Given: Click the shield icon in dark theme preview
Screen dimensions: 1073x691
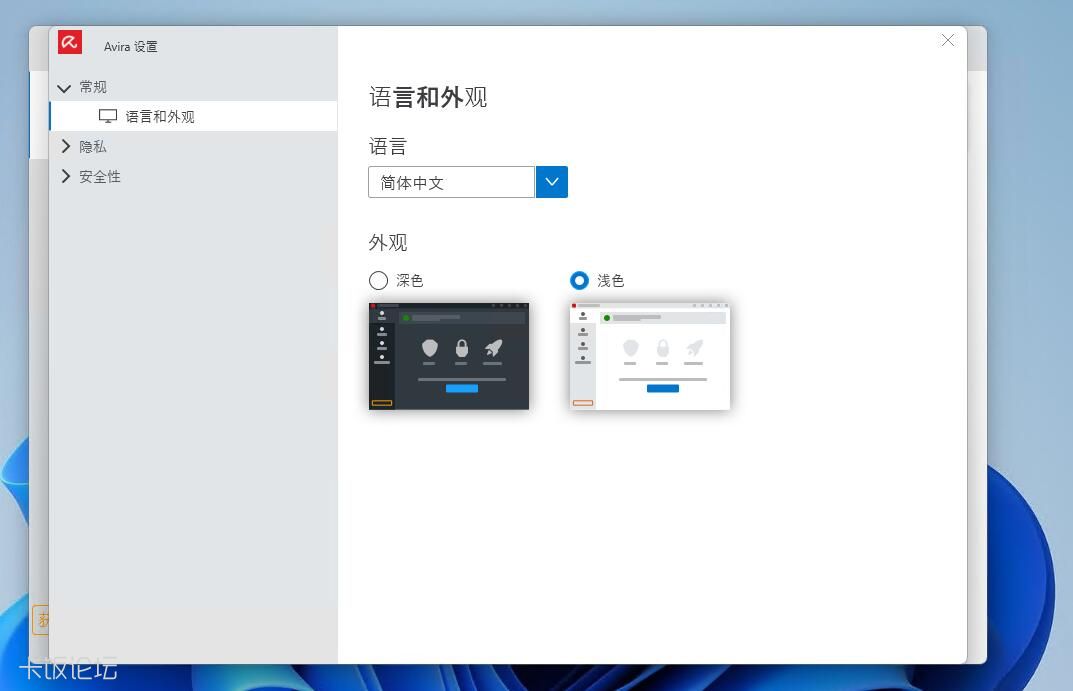Looking at the screenshot, I should click(430, 348).
